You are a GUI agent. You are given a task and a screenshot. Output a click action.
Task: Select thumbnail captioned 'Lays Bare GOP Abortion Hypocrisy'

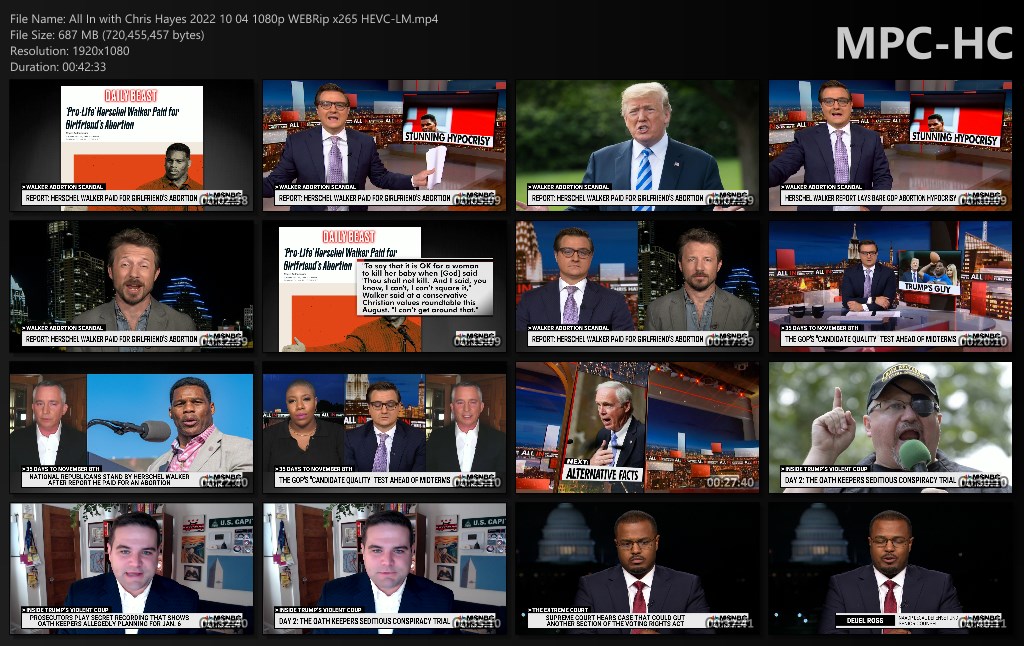890,145
